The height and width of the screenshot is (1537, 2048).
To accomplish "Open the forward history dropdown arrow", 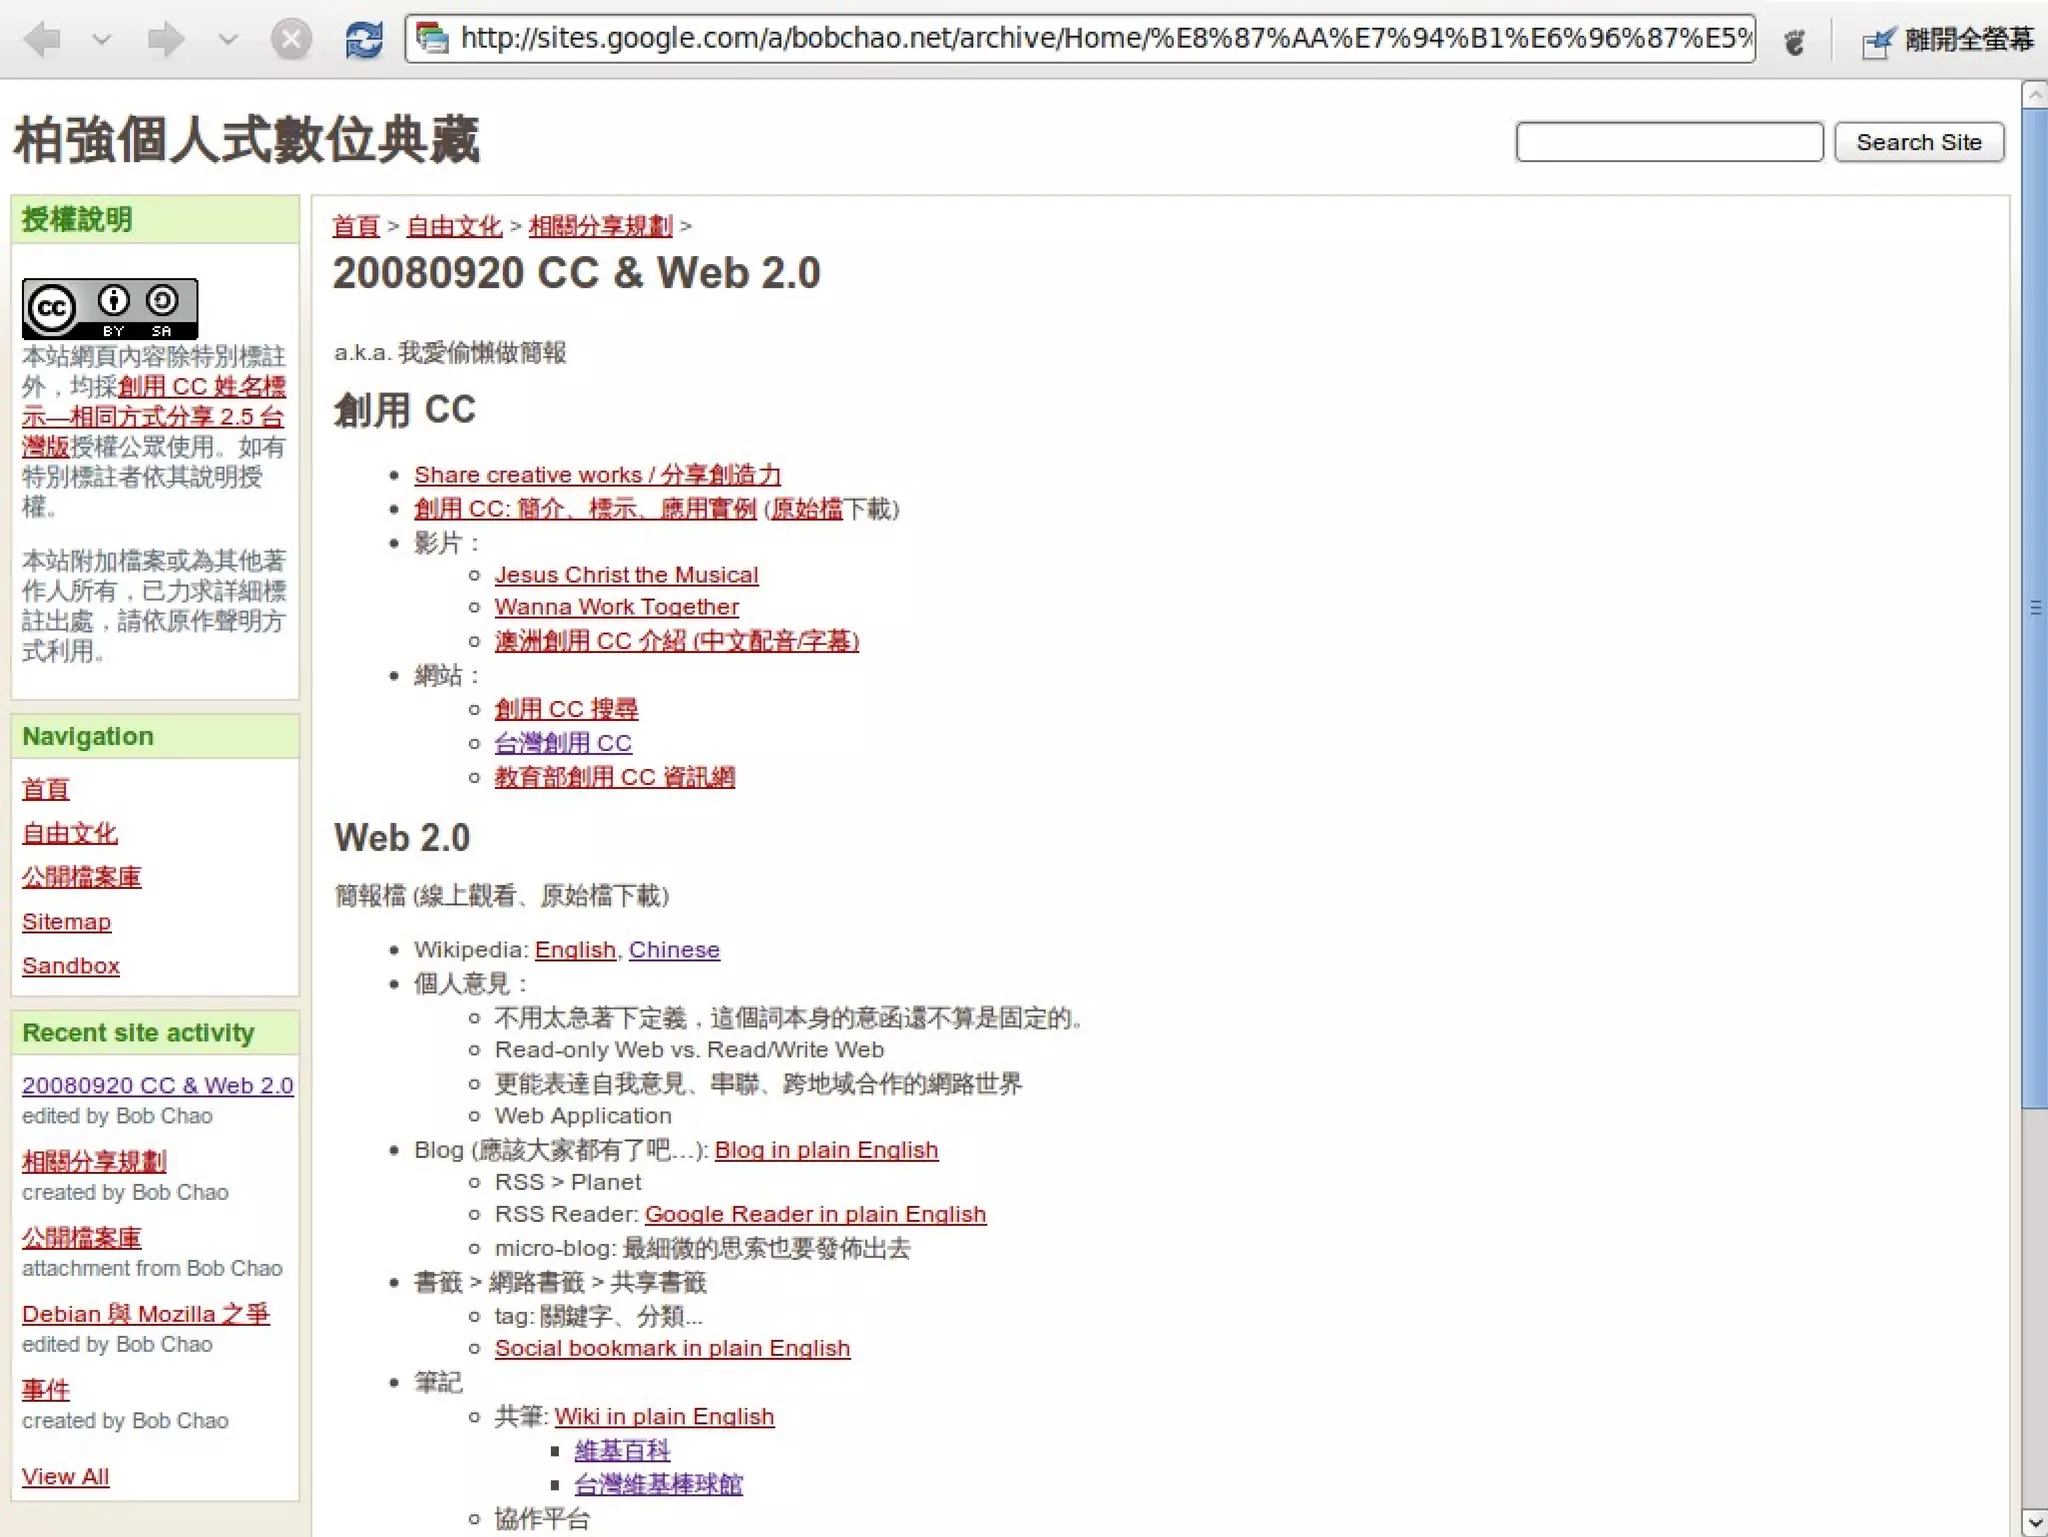I will click(228, 40).
